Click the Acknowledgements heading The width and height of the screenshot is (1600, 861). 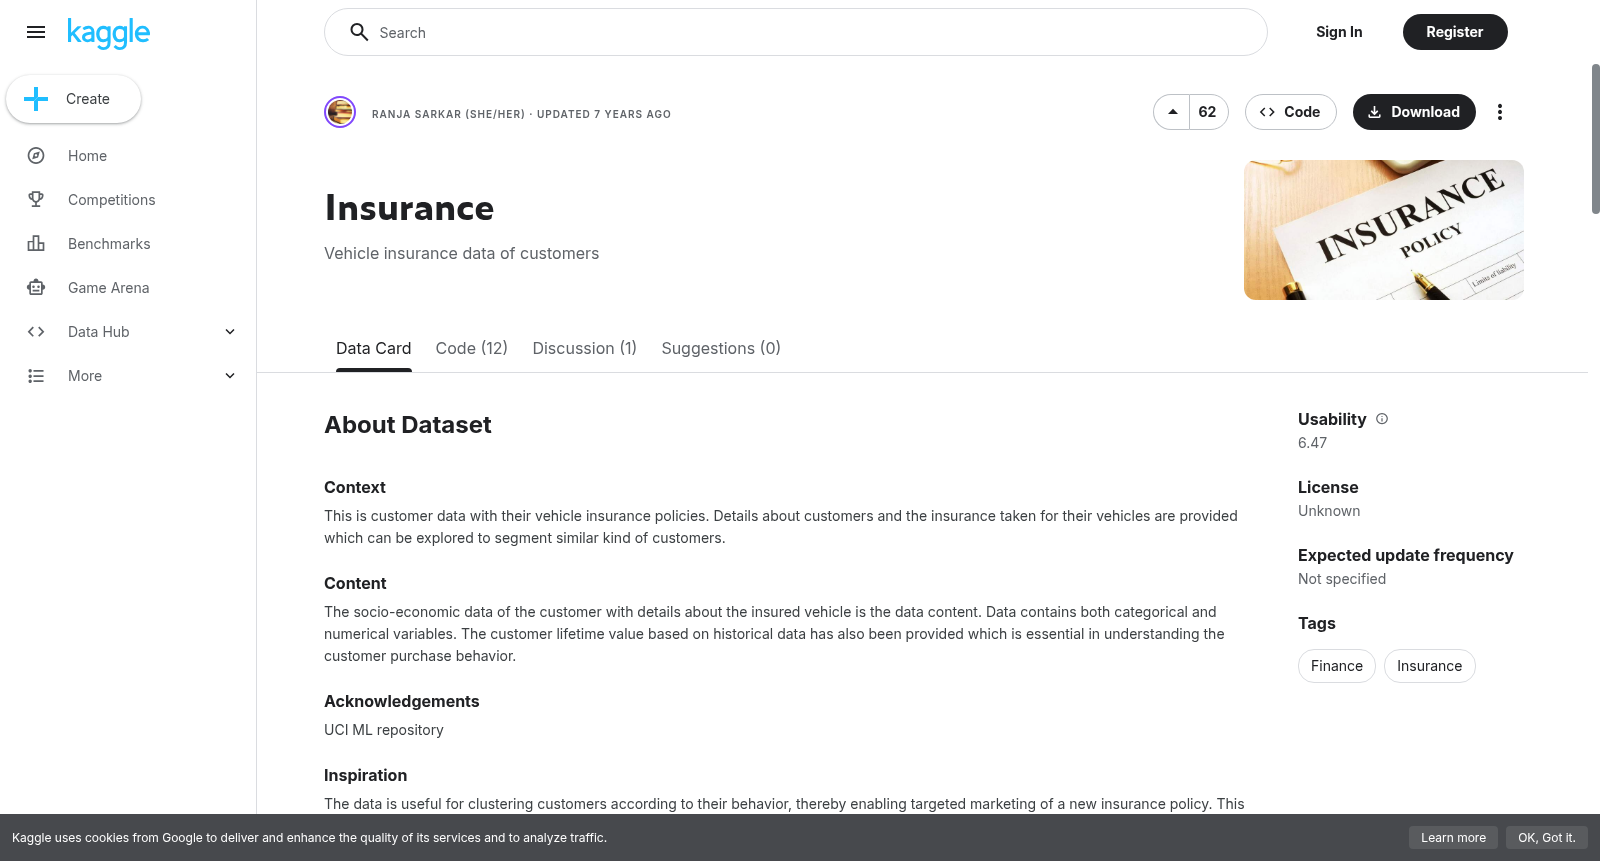[402, 701]
